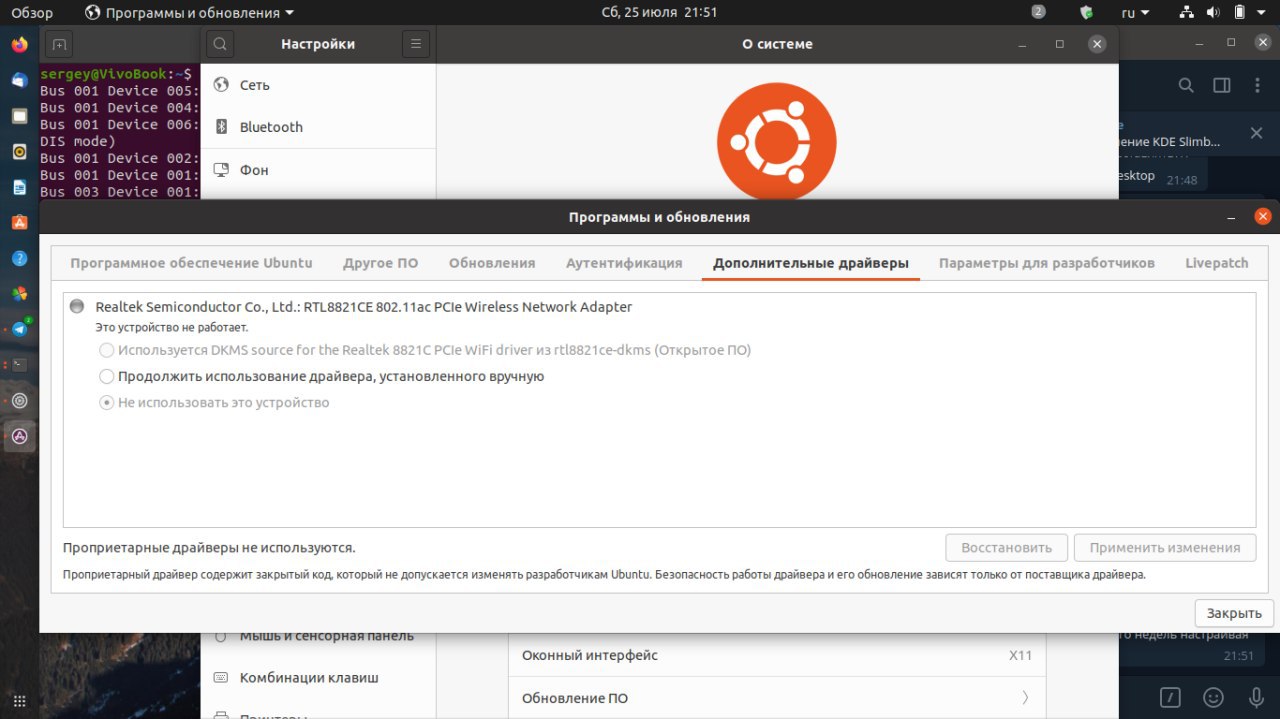Open Firefox from the dock
Image resolution: width=1280 pixels, height=719 pixels.
[x=19, y=45]
